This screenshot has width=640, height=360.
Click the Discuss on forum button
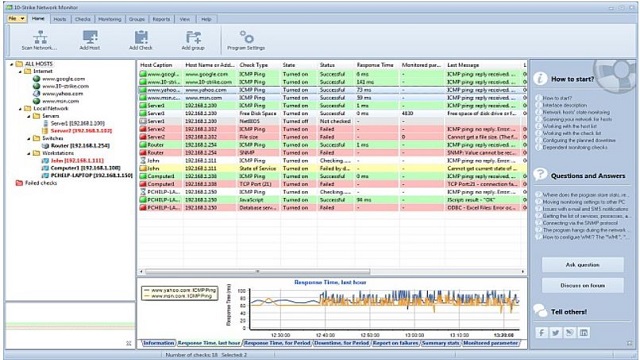pyautogui.click(x=582, y=286)
